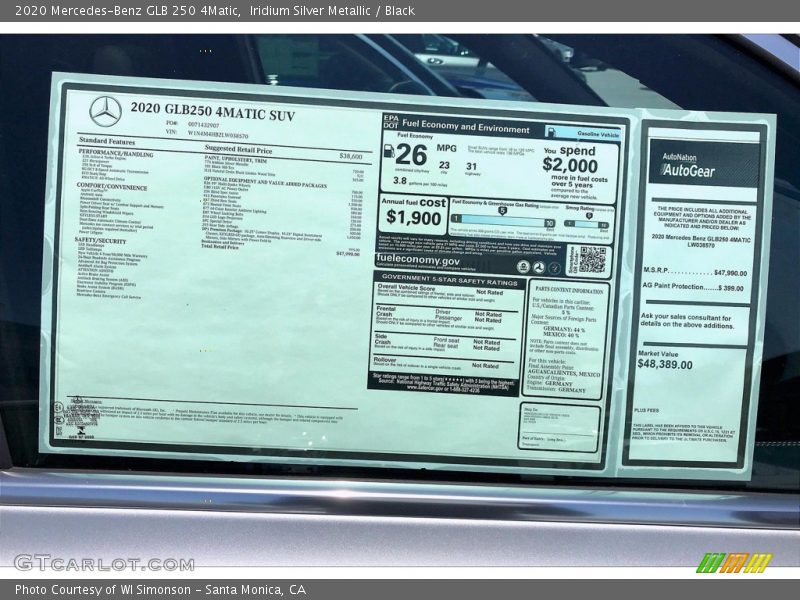Click the 'PERFORMANCE/HANDLING' section heading
Screen dimensions: 800x600
[x=115, y=153]
